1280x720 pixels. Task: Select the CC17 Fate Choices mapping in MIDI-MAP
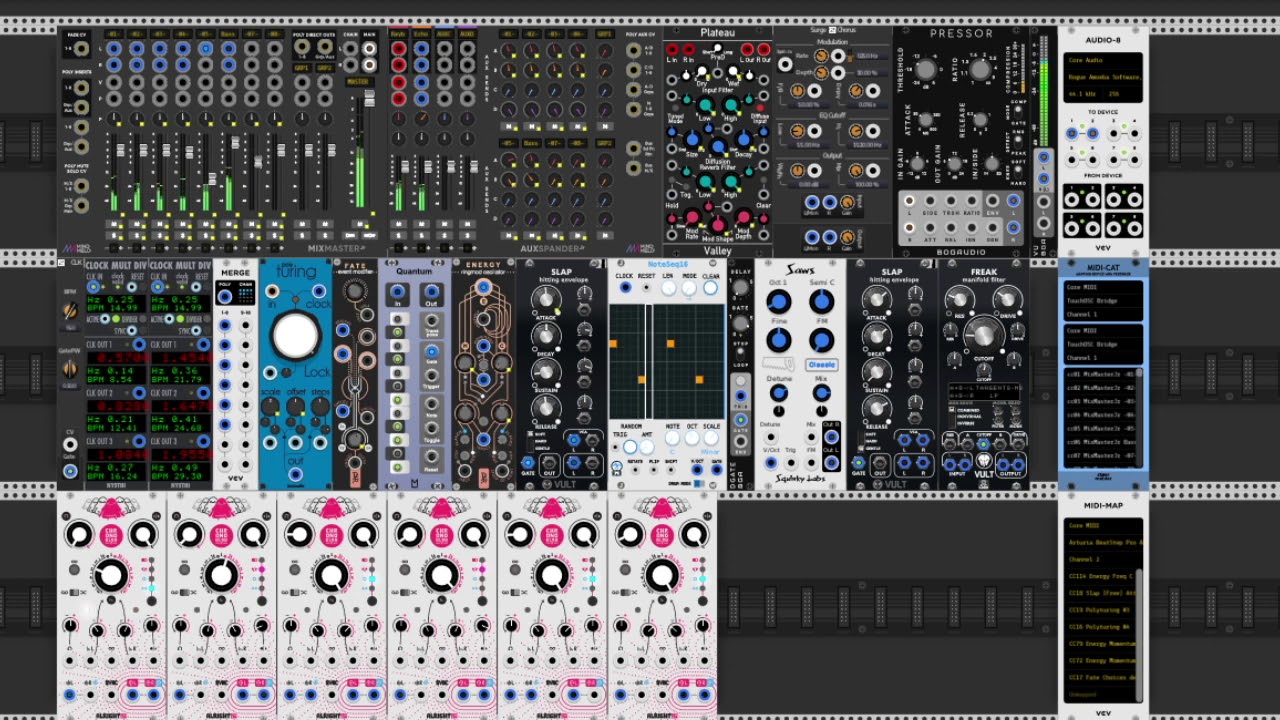tap(1100, 678)
